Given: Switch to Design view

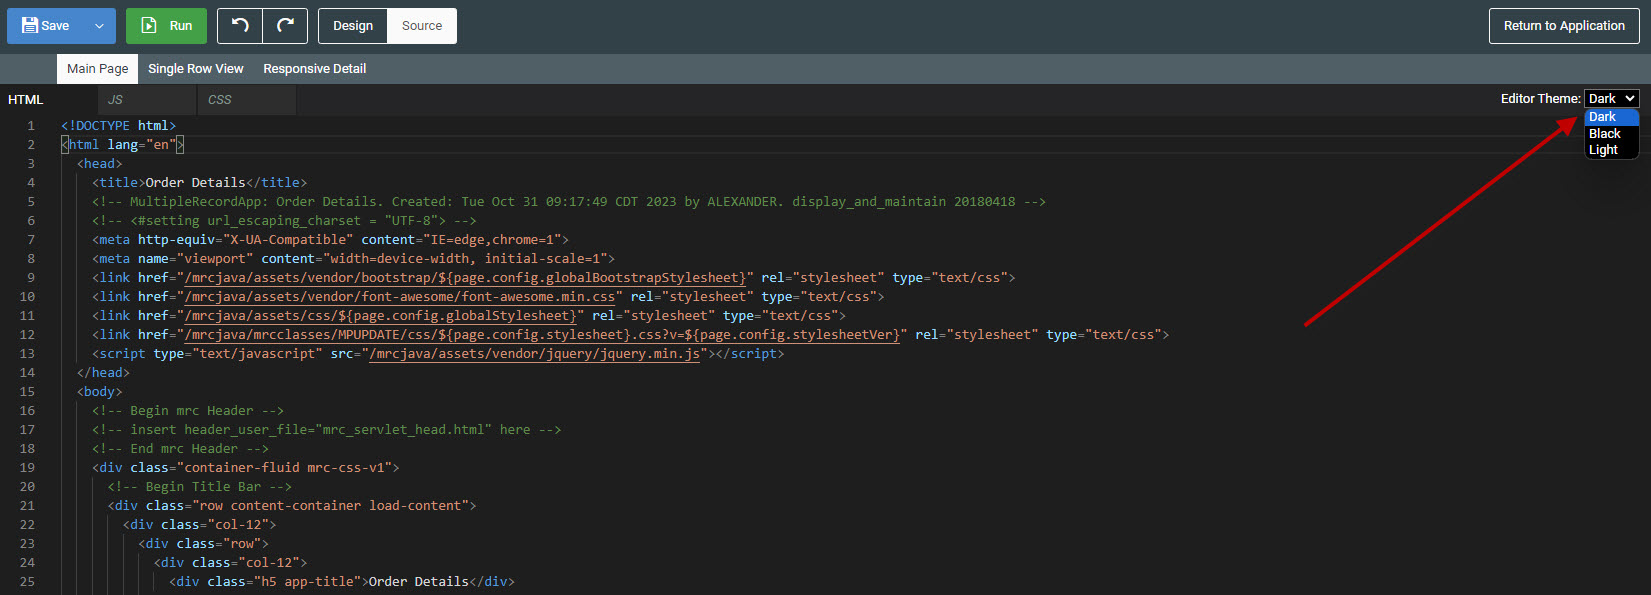Looking at the screenshot, I should coord(353,26).
